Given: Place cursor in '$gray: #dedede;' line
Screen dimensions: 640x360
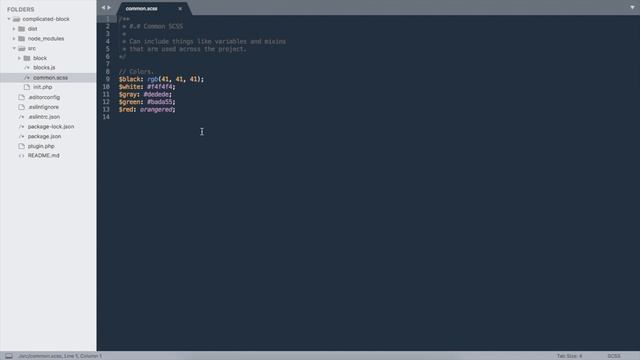Looking at the screenshot, I should (145, 94).
